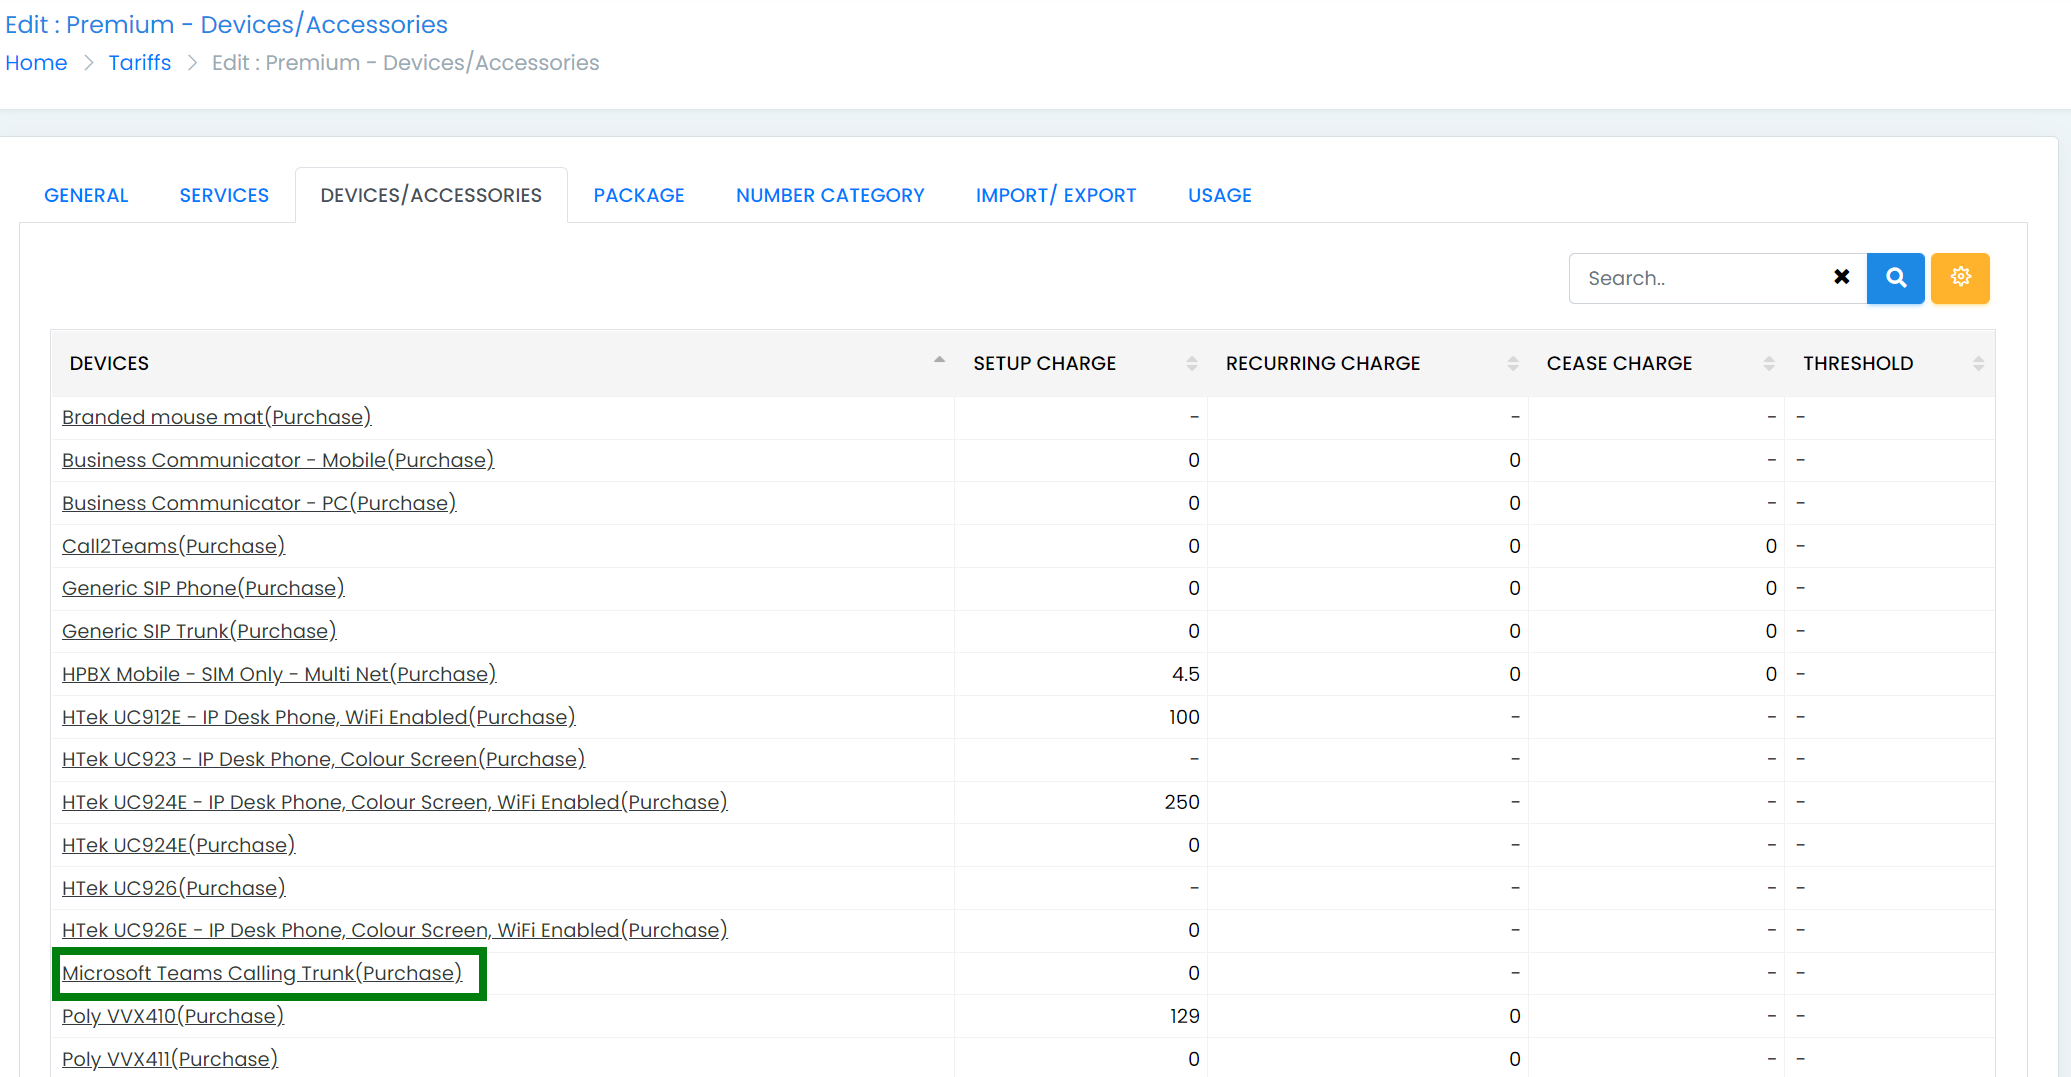Sort by the RECURRING CHARGE column arrows
The height and width of the screenshot is (1077, 2071).
click(x=1512, y=364)
